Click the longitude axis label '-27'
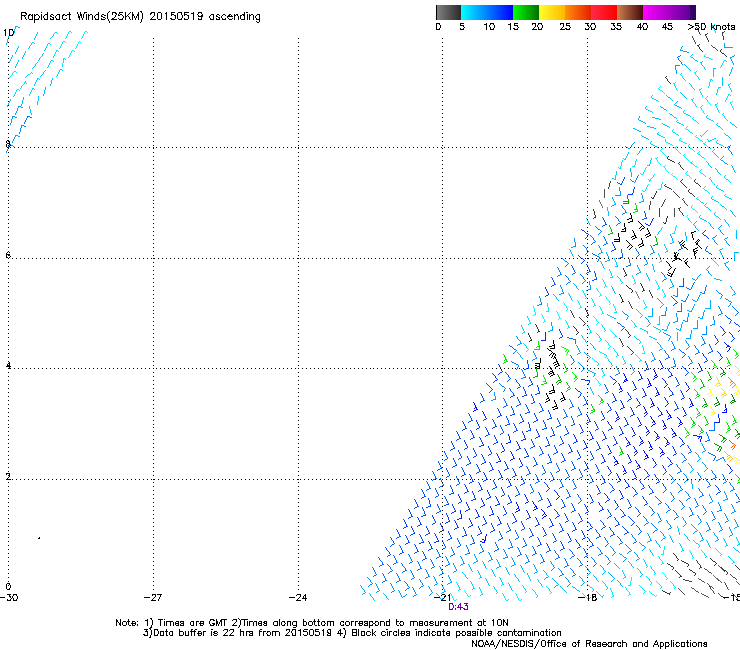This screenshot has width=740, height=650. (153, 598)
